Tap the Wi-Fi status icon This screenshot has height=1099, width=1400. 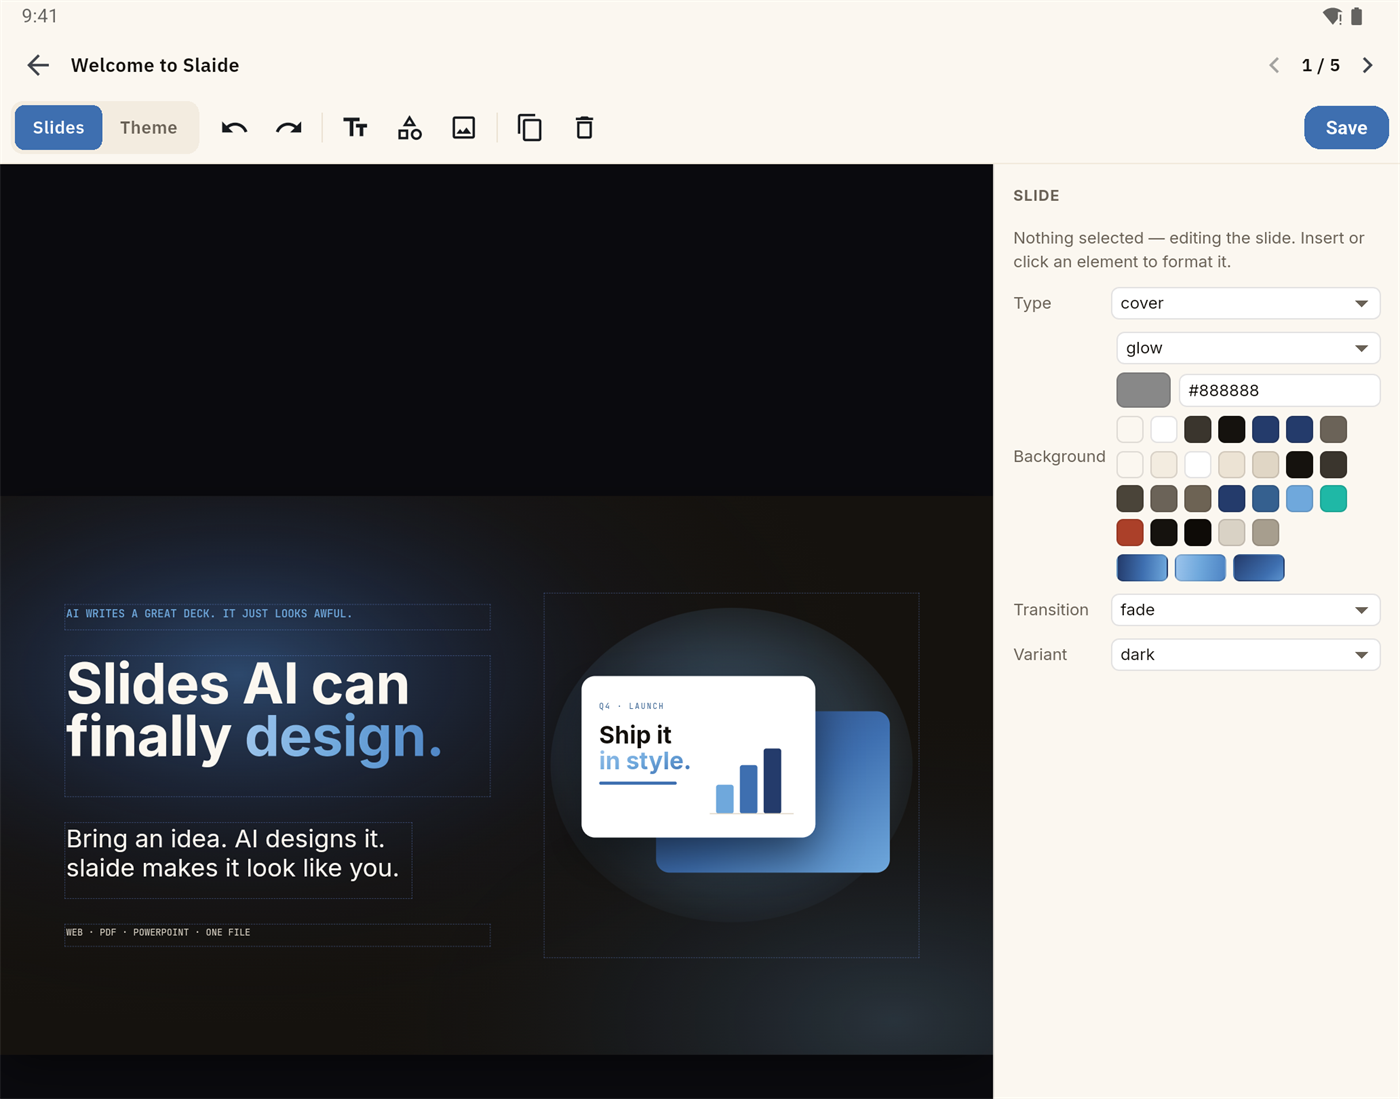(x=1332, y=16)
